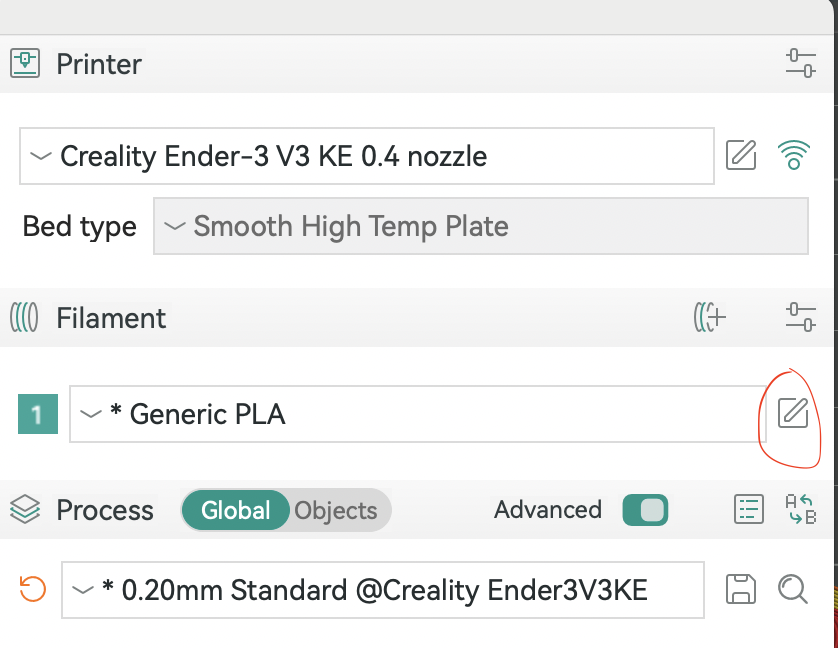
Task: Search process settings with magnifier icon
Action: tap(793, 590)
